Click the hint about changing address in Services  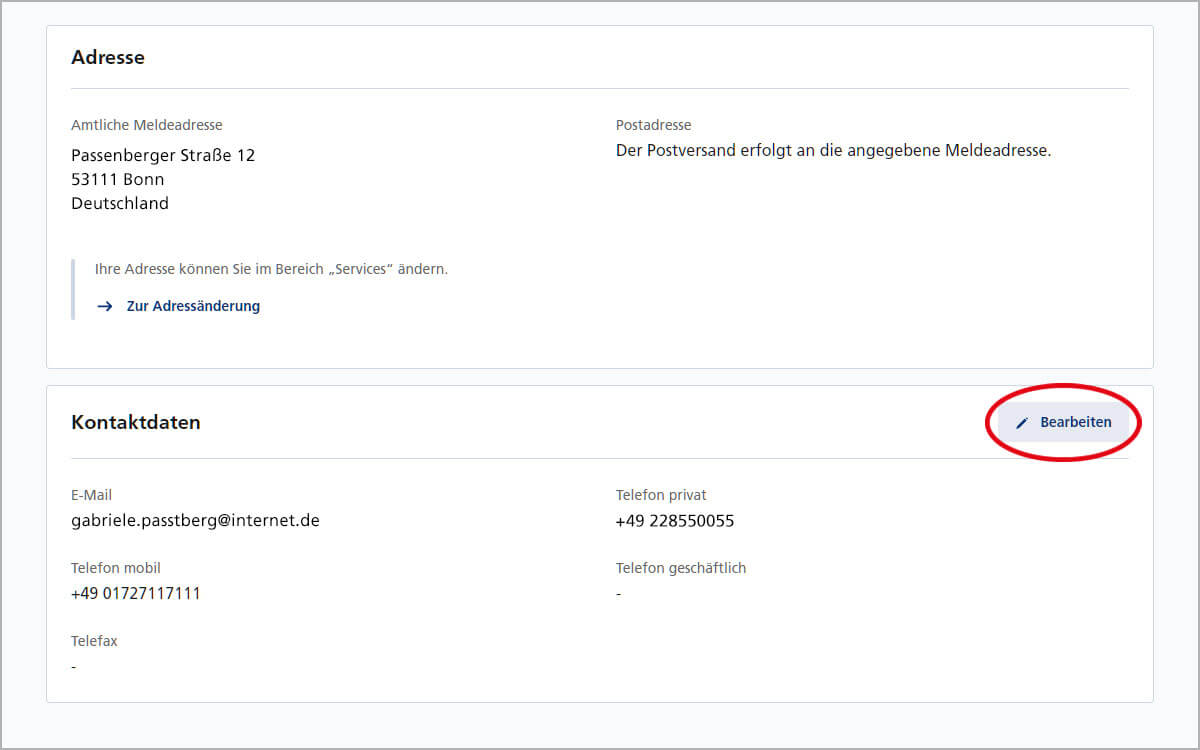[x=271, y=269]
